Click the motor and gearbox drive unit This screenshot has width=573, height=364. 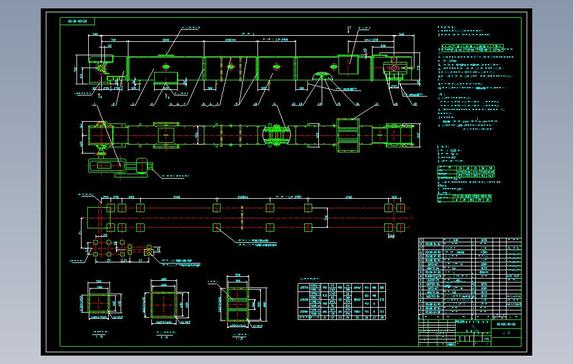[120, 168]
